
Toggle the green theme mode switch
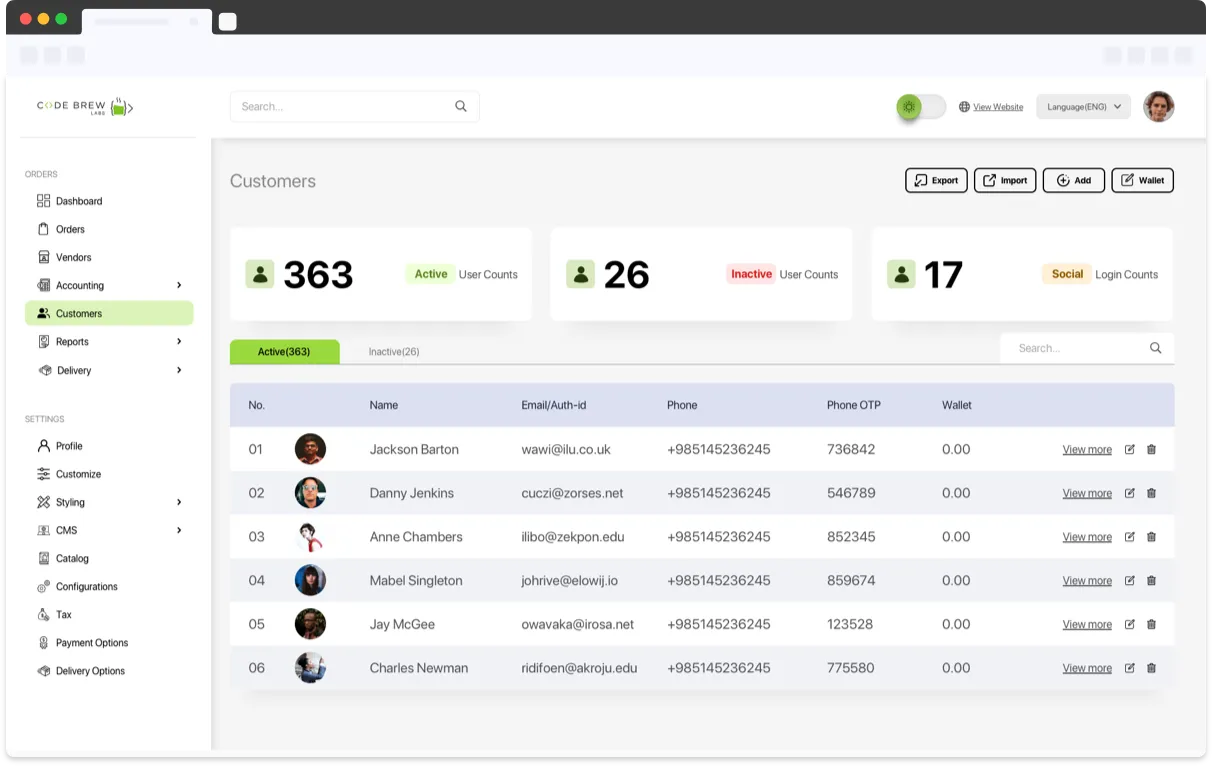tap(921, 107)
